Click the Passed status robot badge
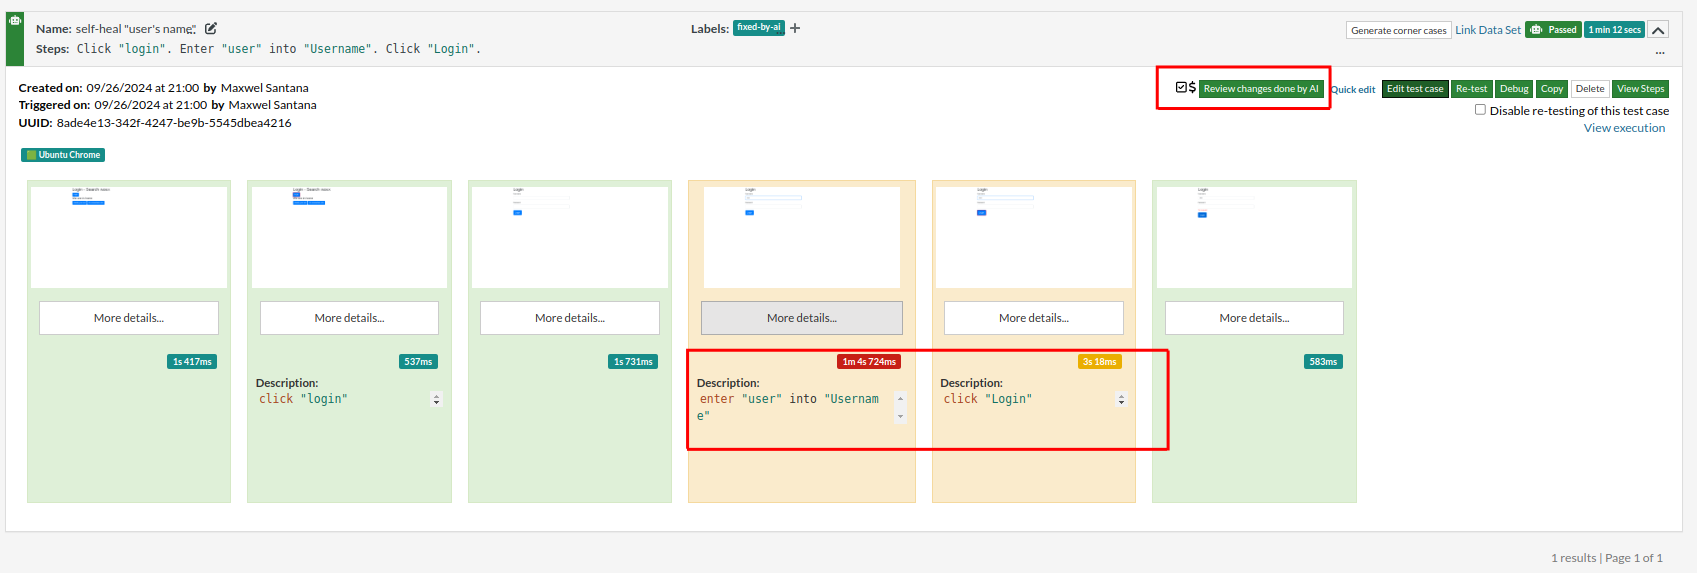This screenshot has width=1697, height=573. (x=1552, y=30)
